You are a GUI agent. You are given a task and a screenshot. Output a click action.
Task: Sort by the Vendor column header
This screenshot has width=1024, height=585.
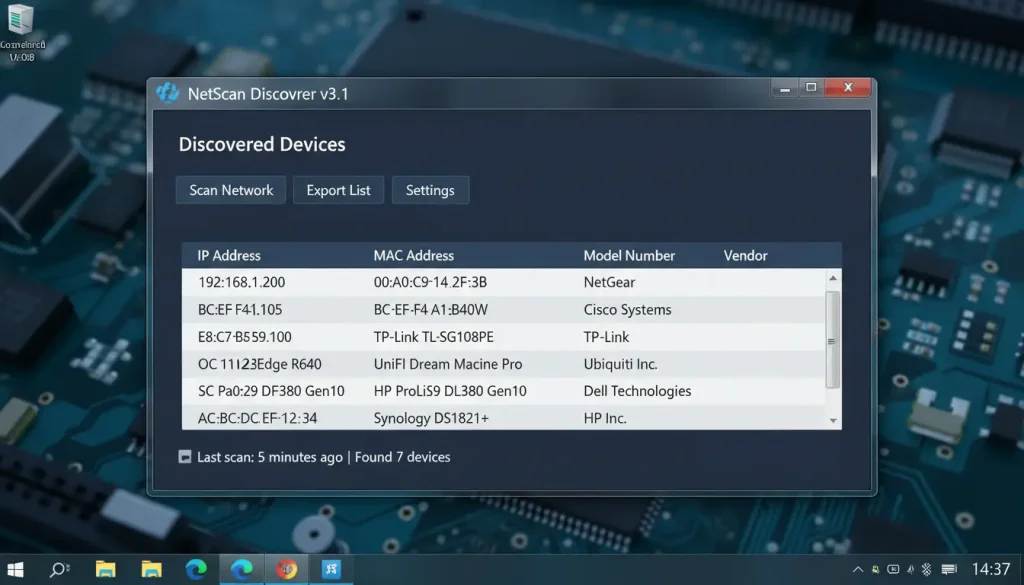tap(745, 255)
